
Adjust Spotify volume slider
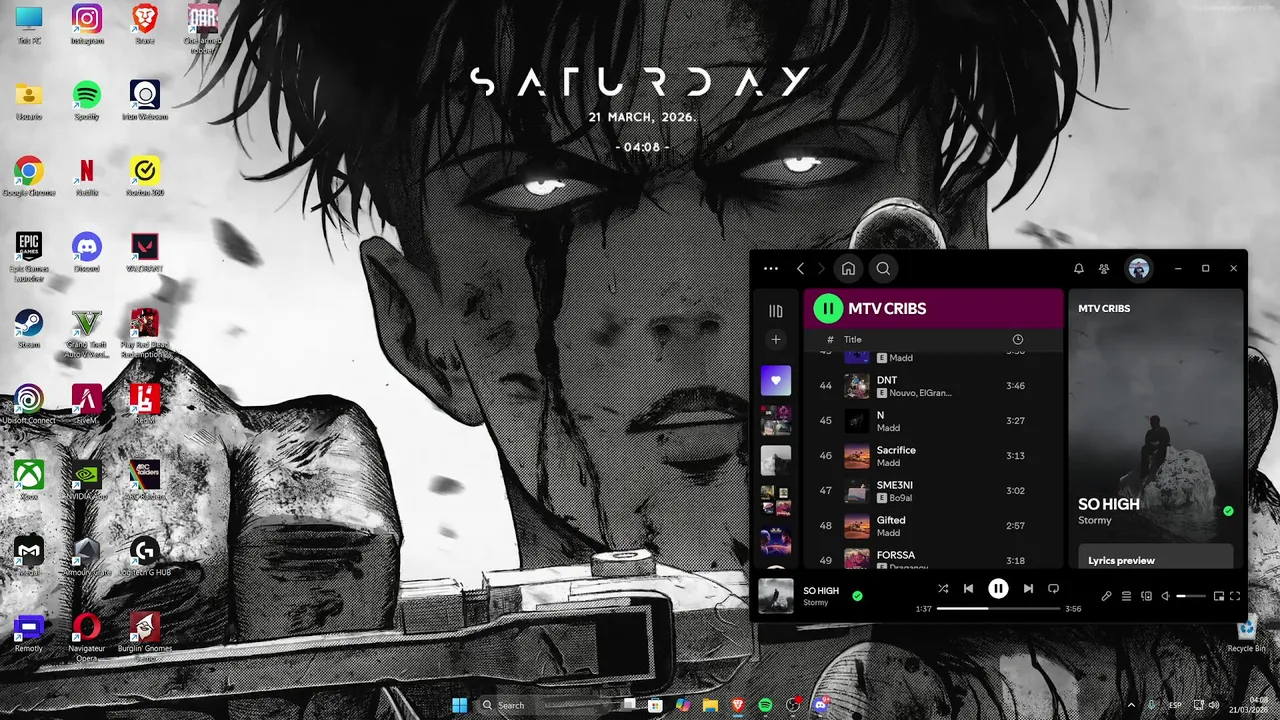(x=1190, y=596)
